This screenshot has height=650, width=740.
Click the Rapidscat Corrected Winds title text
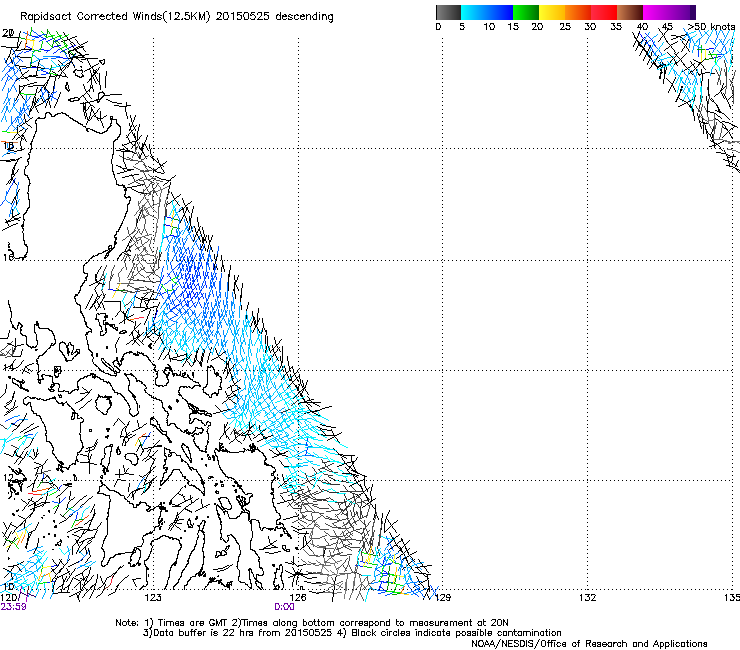pos(177,17)
